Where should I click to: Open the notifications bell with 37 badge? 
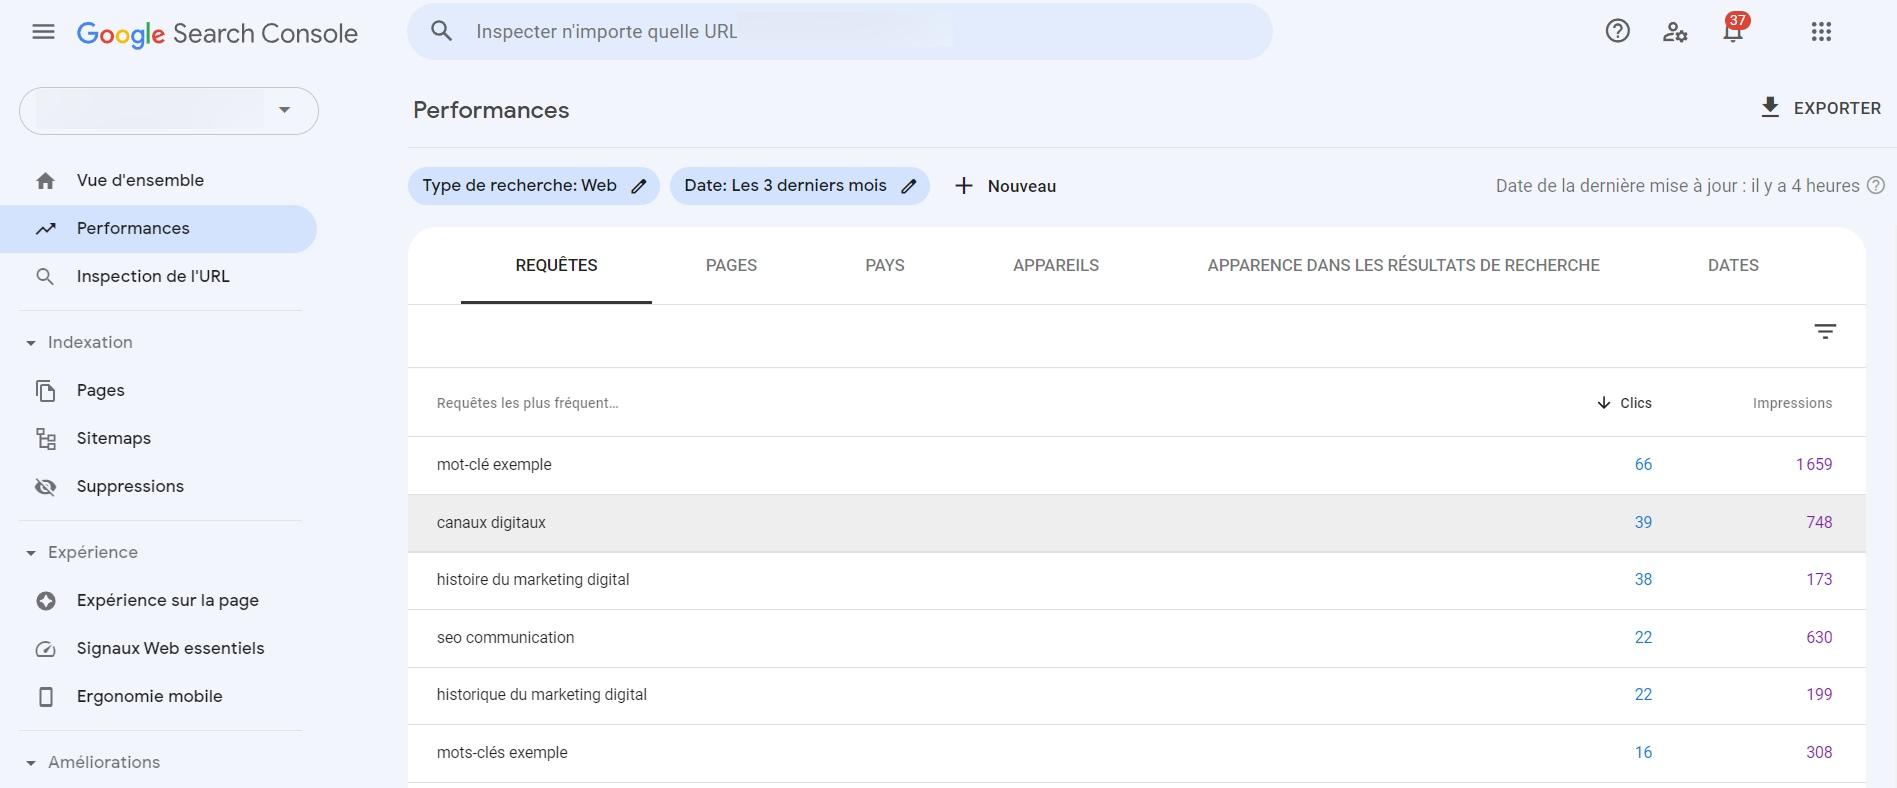click(x=1733, y=30)
